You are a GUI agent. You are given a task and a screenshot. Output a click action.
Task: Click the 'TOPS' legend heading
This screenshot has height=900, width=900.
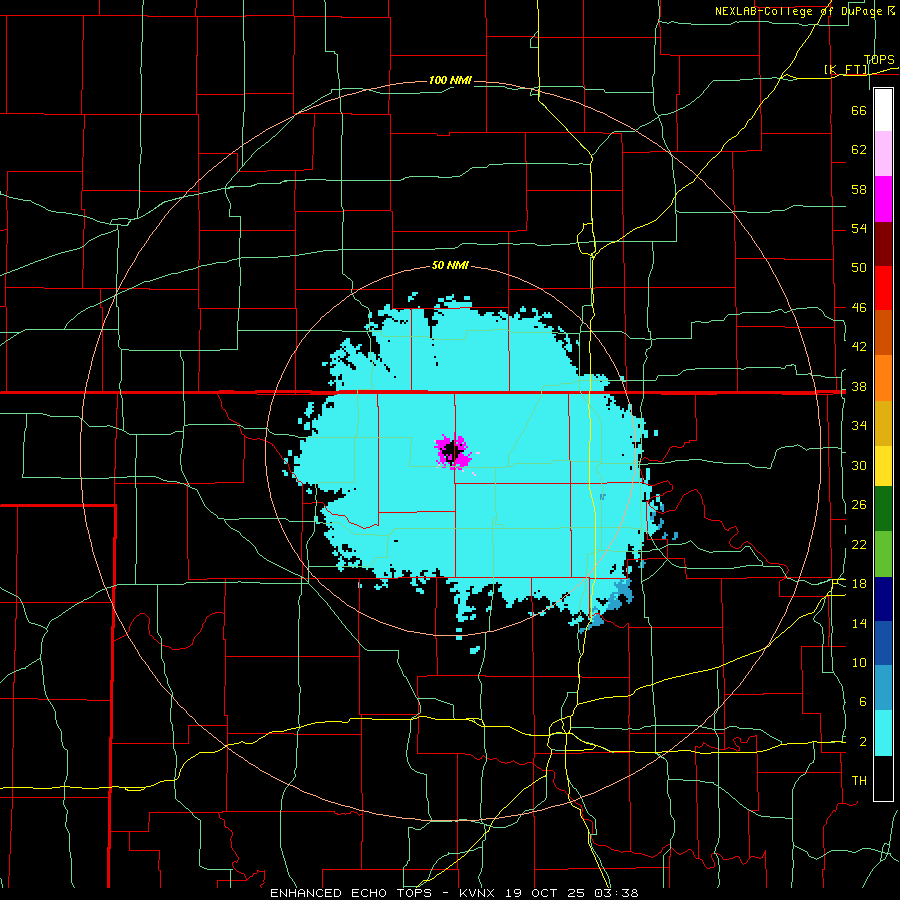tap(879, 59)
